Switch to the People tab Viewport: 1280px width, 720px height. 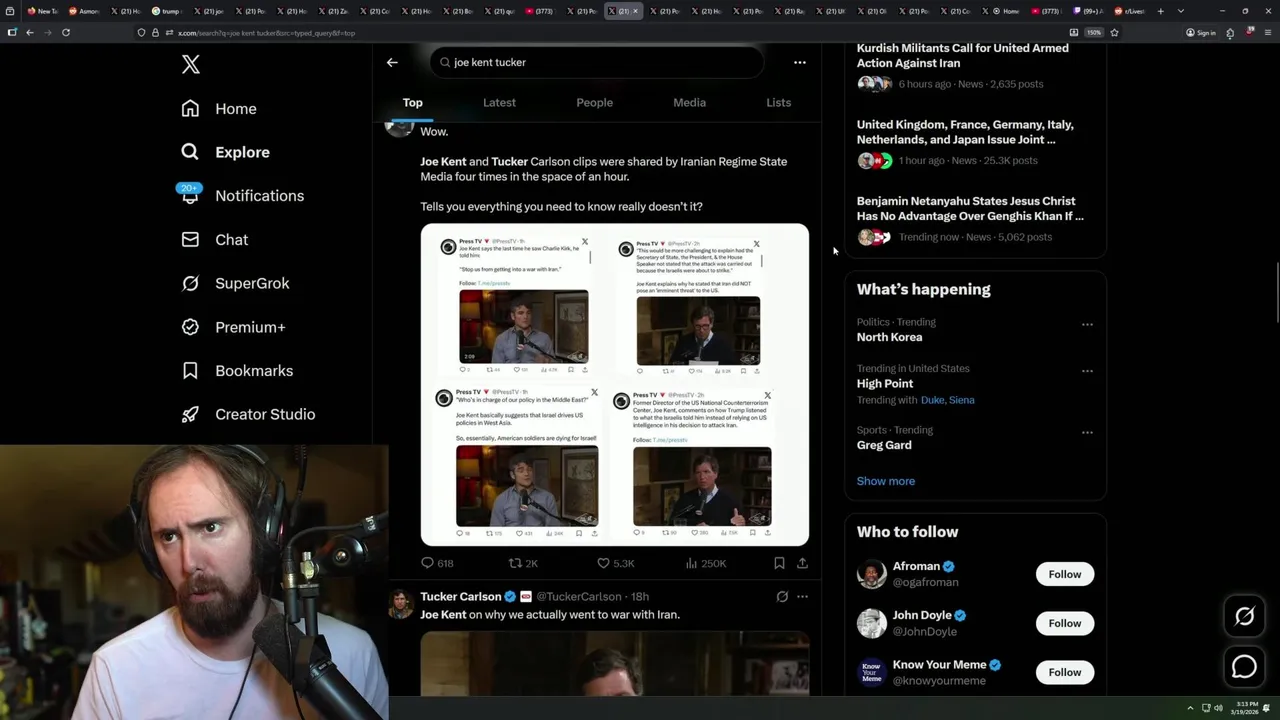click(594, 102)
